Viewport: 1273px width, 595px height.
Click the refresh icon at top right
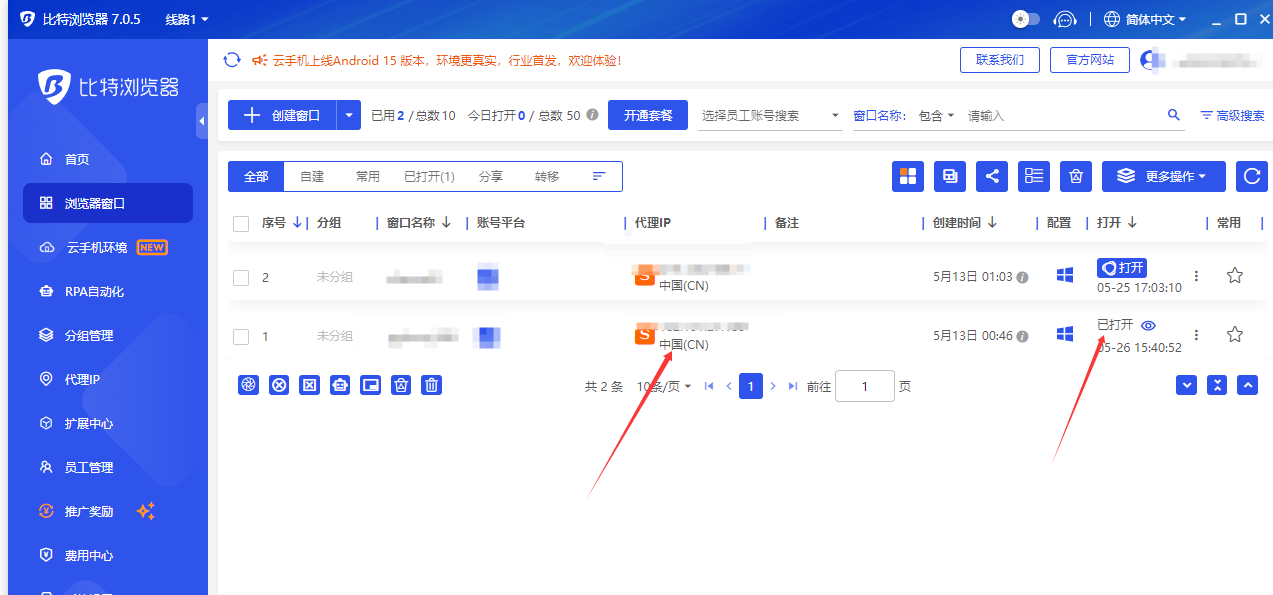[1251, 176]
